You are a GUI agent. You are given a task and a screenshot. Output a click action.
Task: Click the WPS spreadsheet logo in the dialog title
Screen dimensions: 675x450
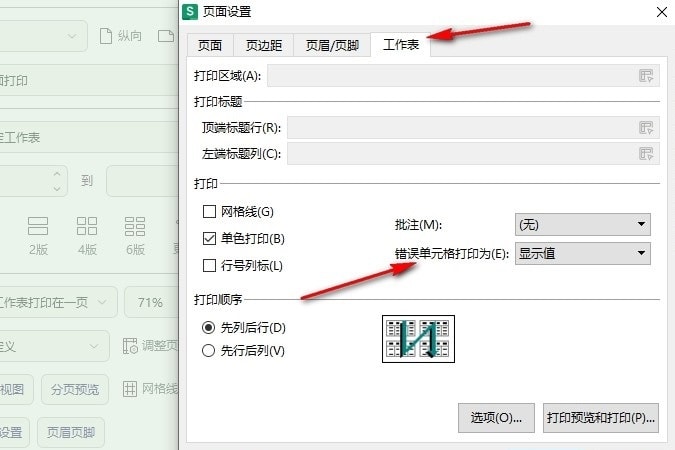(x=190, y=12)
